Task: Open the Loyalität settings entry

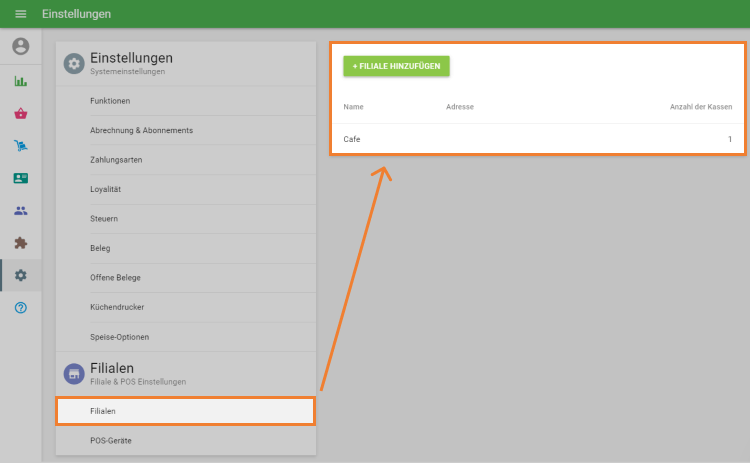Action: [106, 189]
